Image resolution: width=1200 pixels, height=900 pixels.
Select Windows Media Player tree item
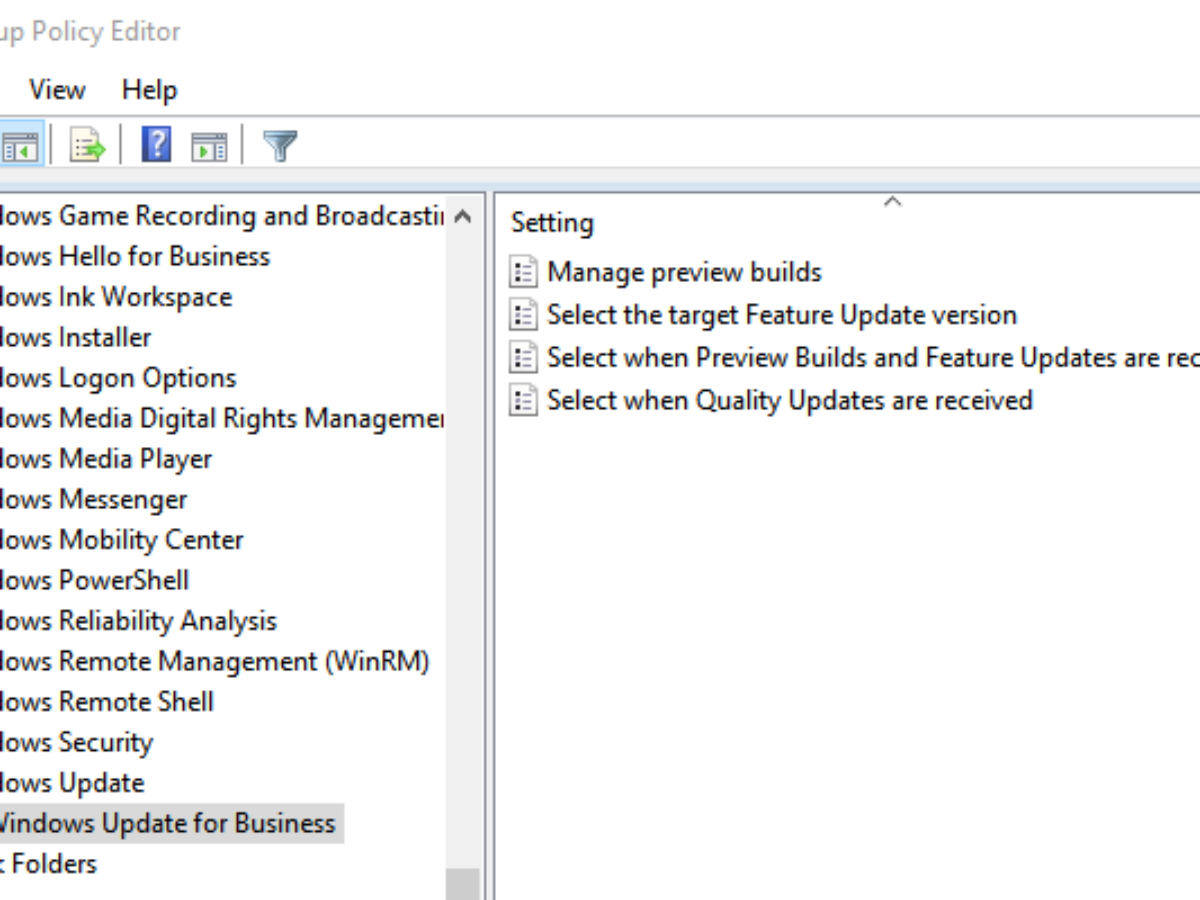coord(106,459)
